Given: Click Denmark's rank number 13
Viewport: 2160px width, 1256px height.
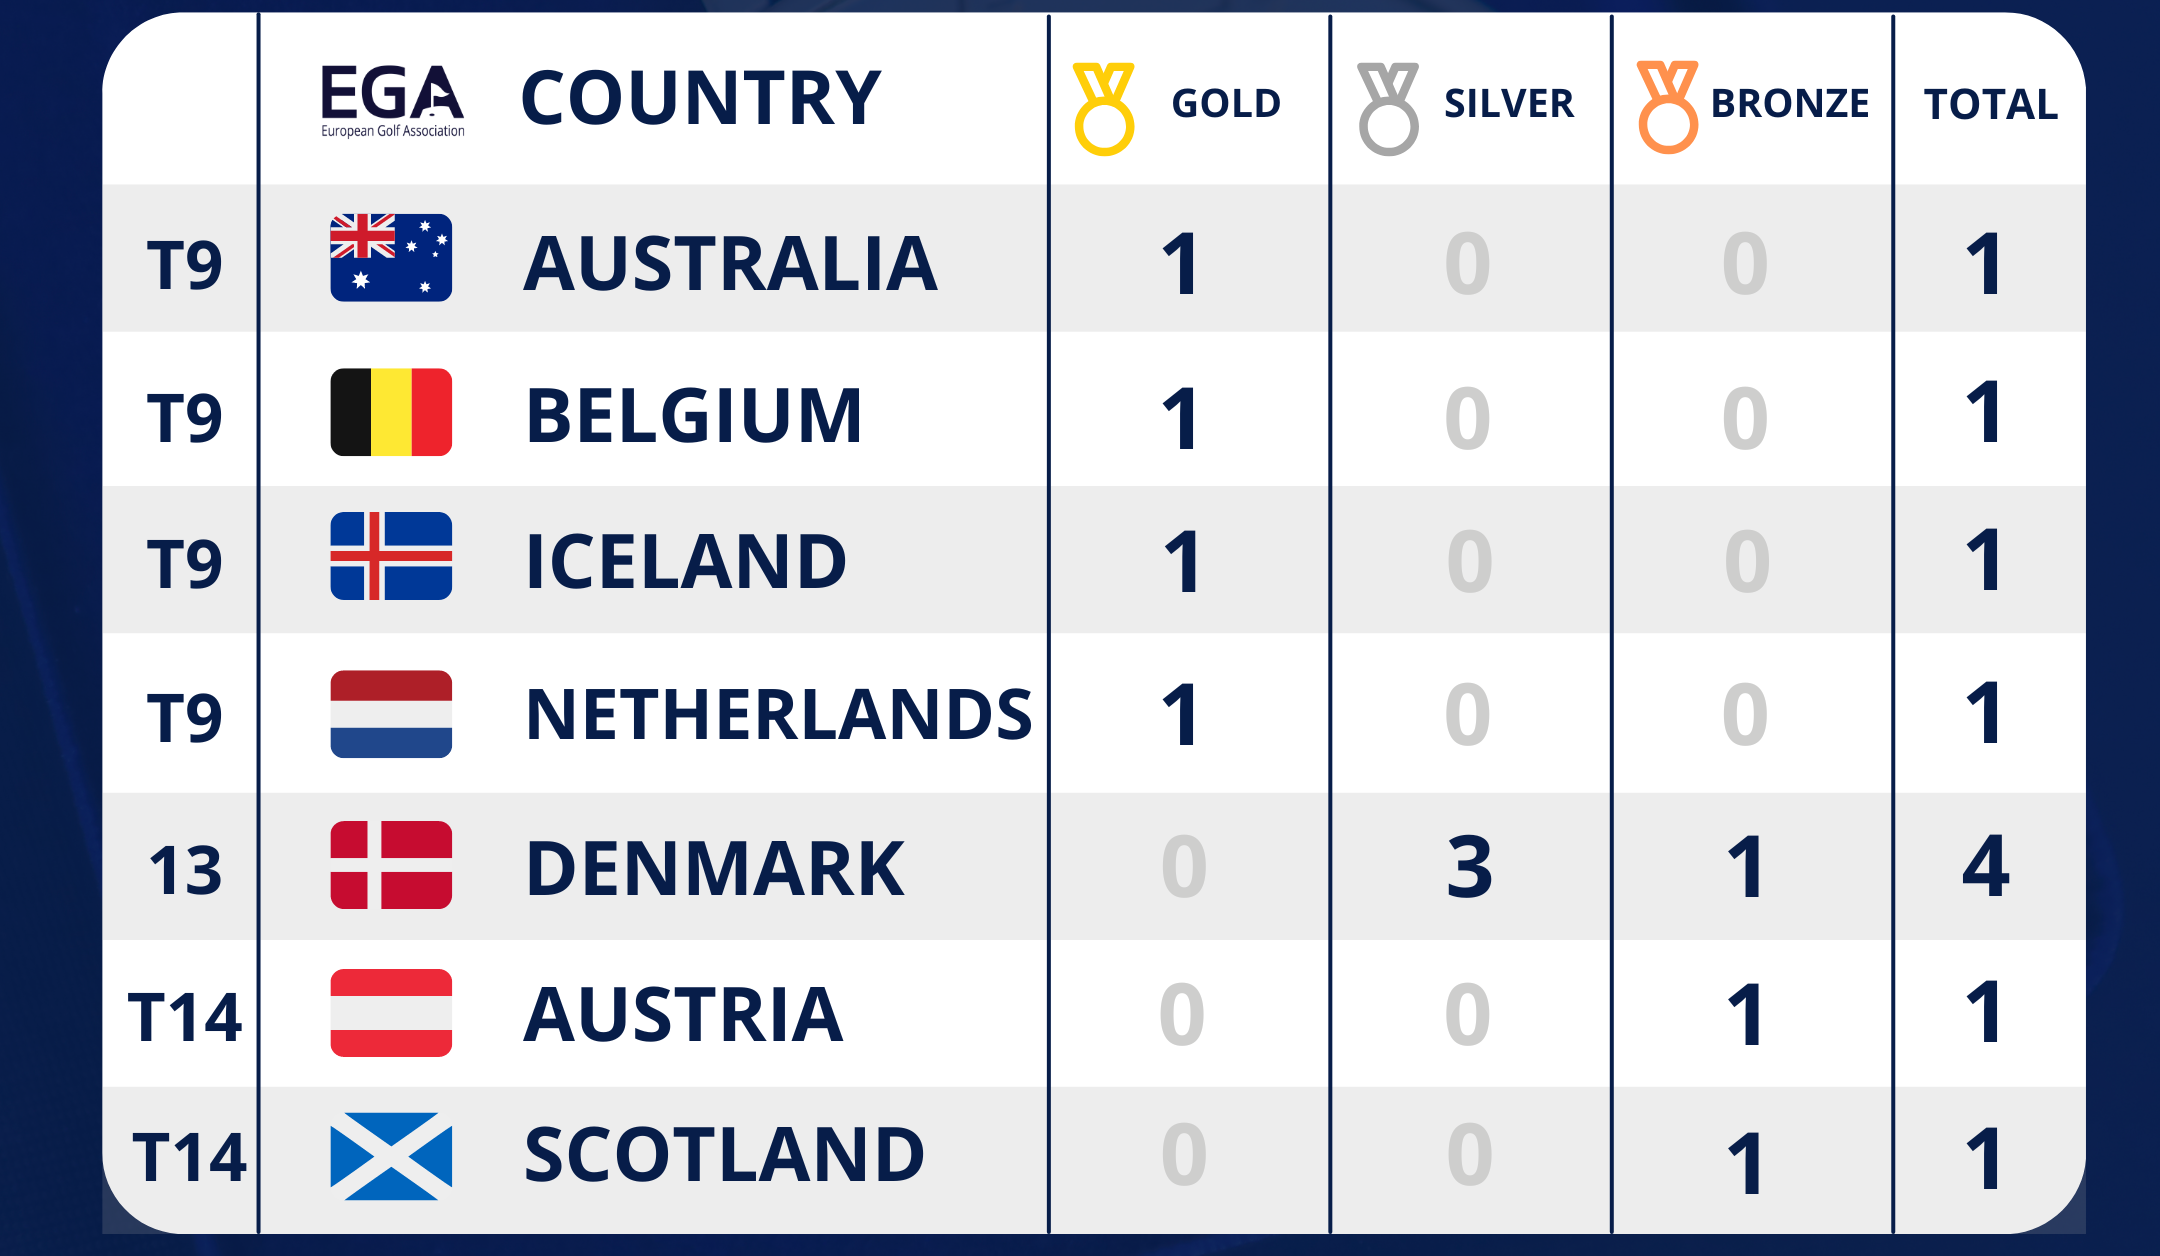Looking at the screenshot, I should (x=186, y=870).
